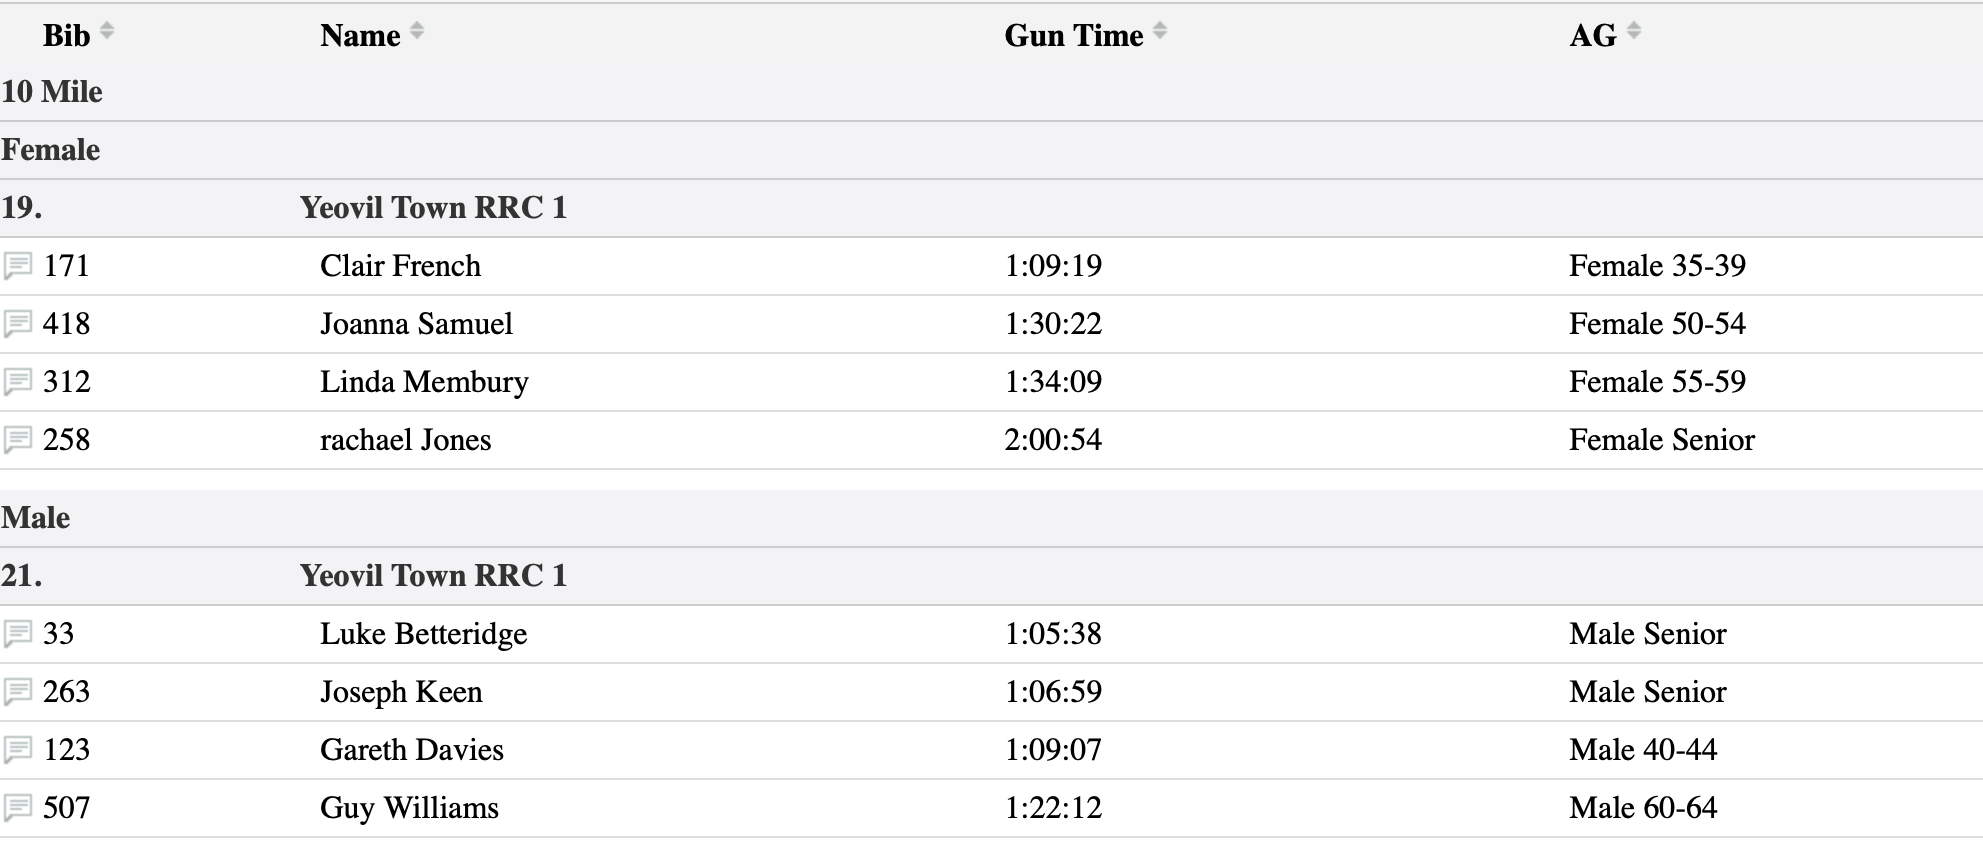Sort results by Bib column arrows
This screenshot has width=1983, height=850.
pos(107,32)
